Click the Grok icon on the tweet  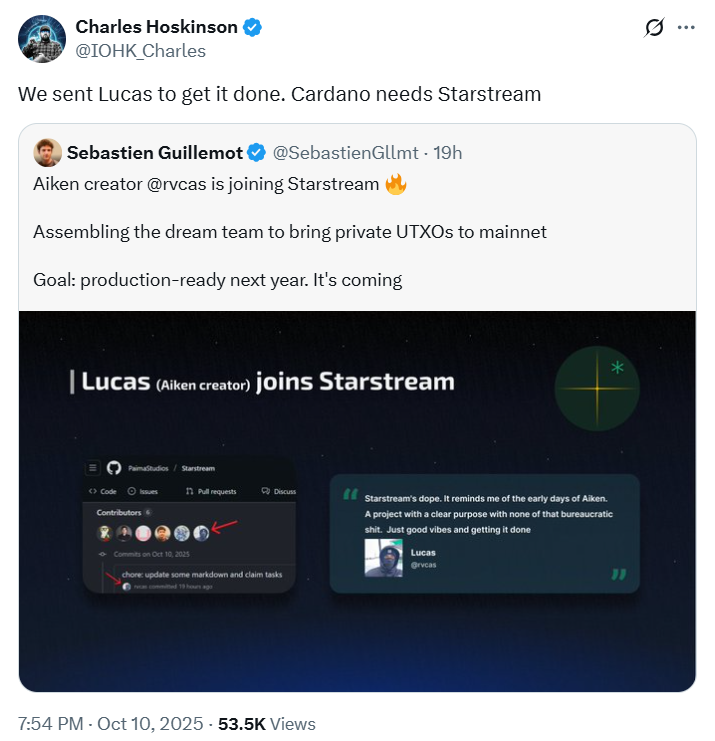[x=653, y=28]
